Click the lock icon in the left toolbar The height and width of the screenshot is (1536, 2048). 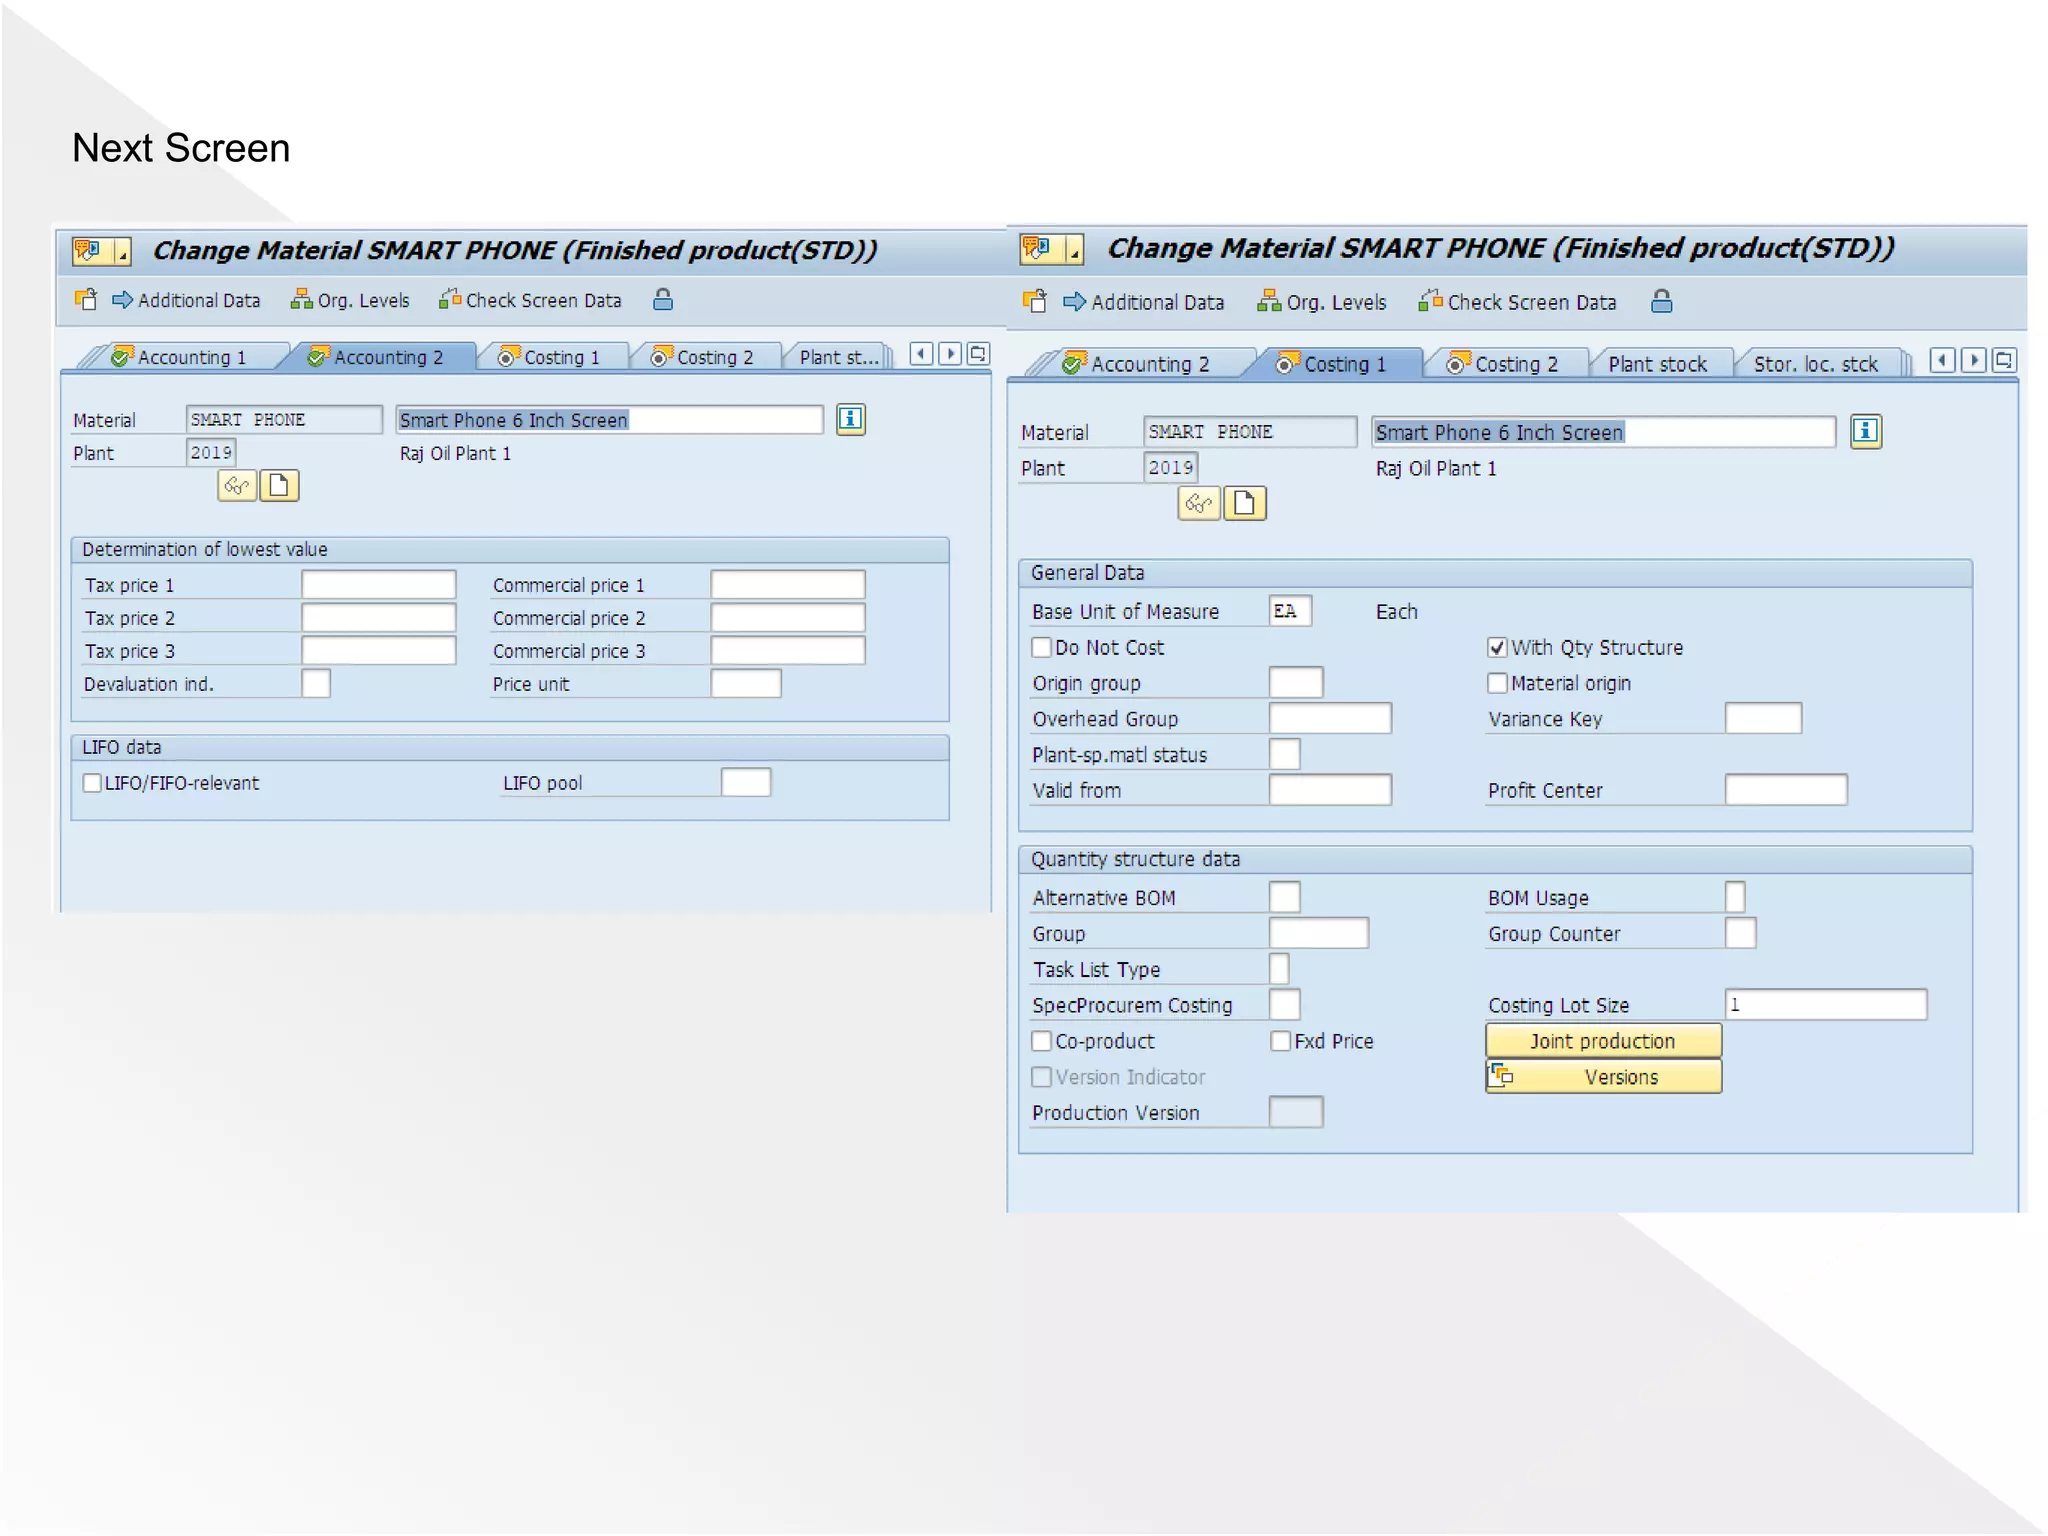click(x=662, y=300)
